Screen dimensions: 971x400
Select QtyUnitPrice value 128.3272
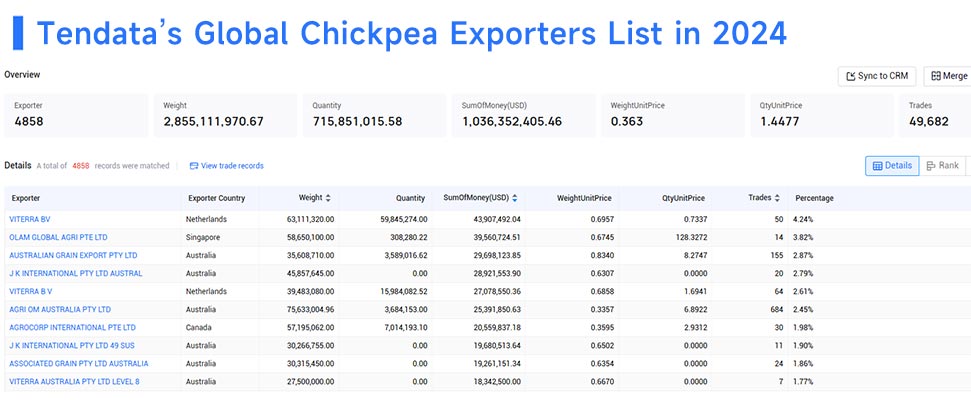[692, 237]
